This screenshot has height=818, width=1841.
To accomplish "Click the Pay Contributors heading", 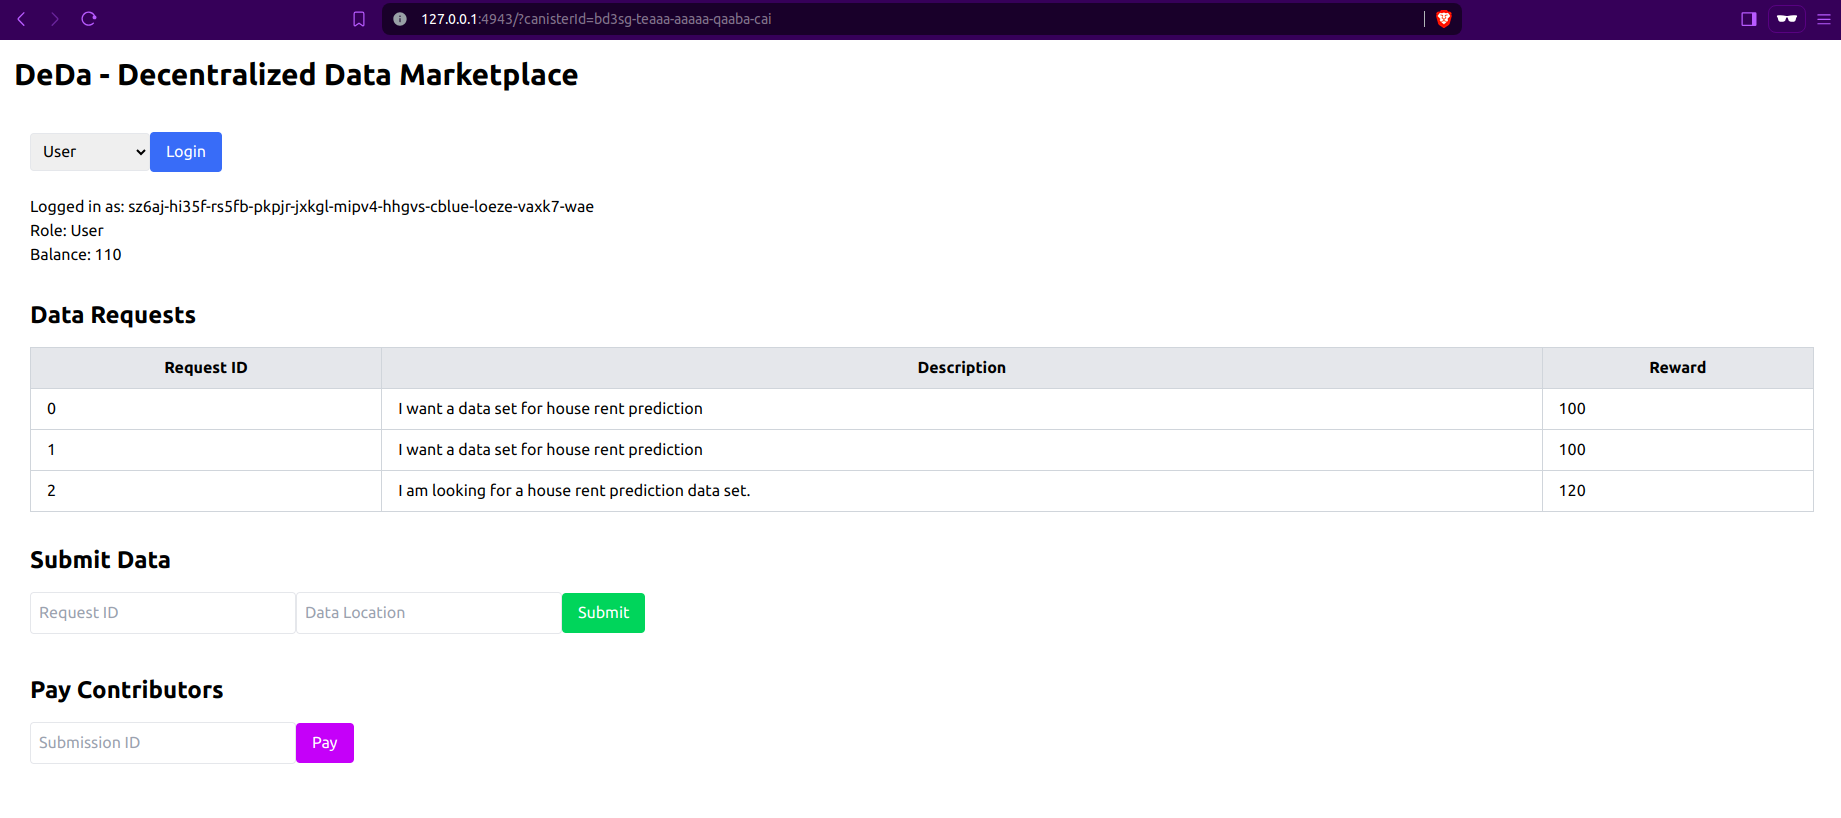I will 127,690.
